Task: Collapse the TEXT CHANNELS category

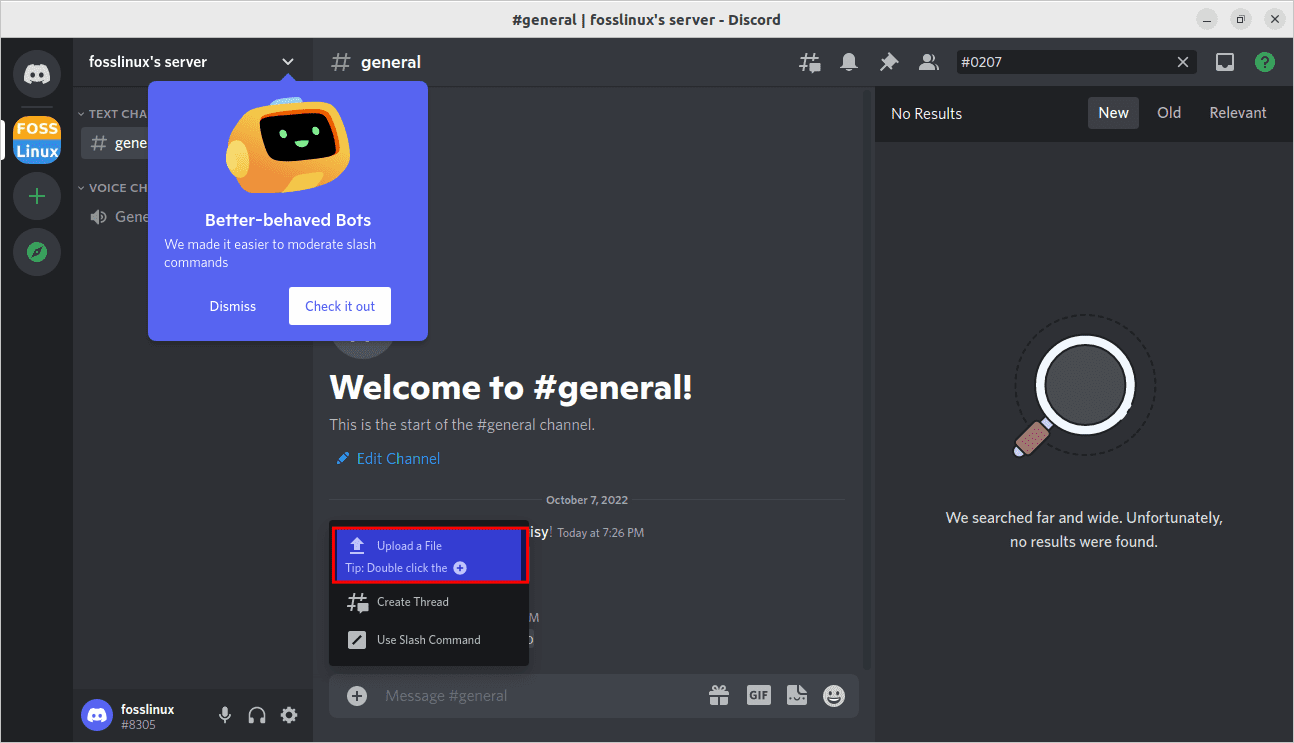Action: 113,114
